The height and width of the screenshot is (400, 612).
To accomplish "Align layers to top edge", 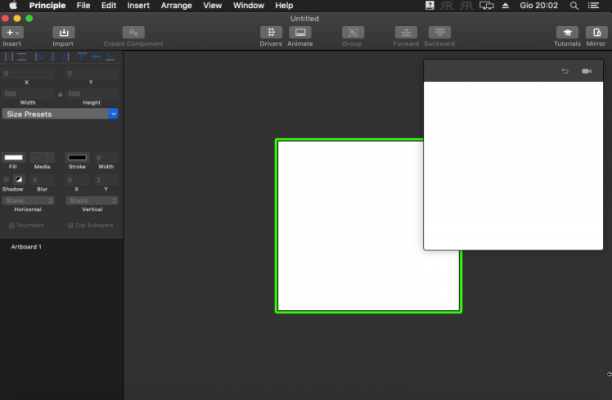I will (x=82, y=57).
